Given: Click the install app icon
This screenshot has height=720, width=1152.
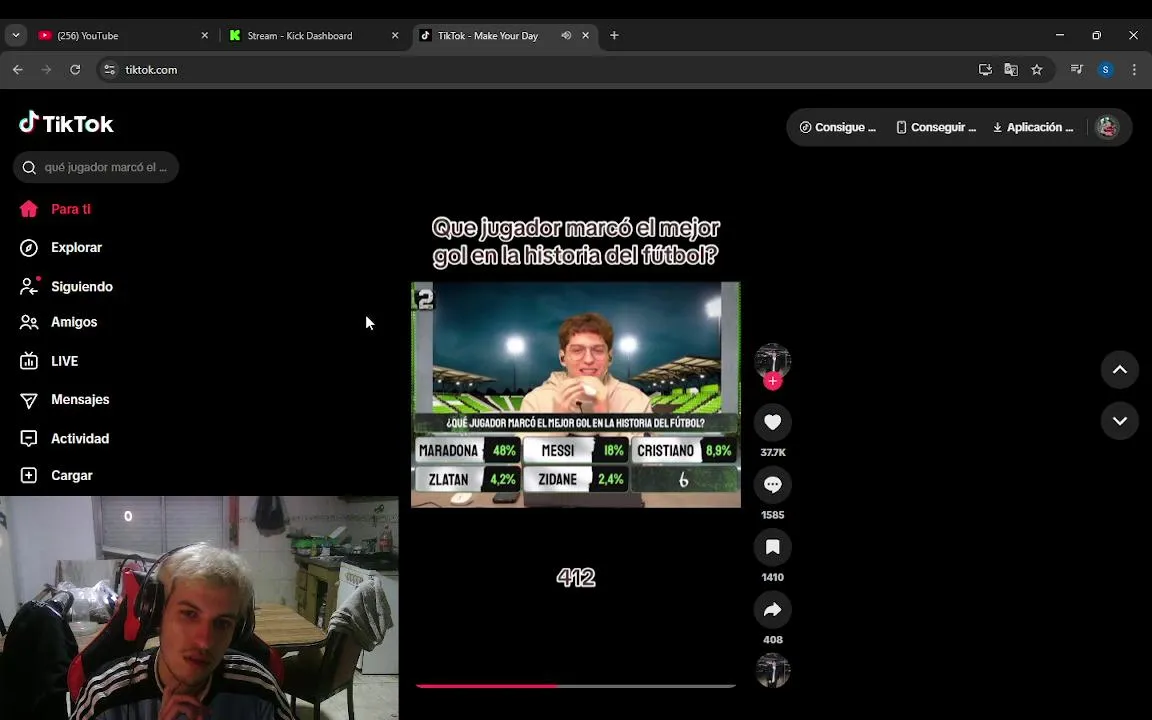Looking at the screenshot, I should (985, 70).
